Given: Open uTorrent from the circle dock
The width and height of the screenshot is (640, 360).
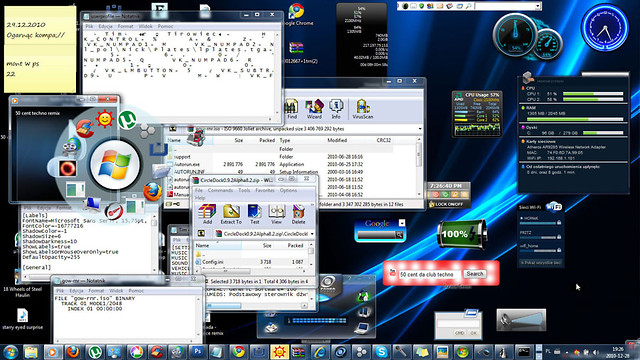Looking at the screenshot, I should click(128, 120).
